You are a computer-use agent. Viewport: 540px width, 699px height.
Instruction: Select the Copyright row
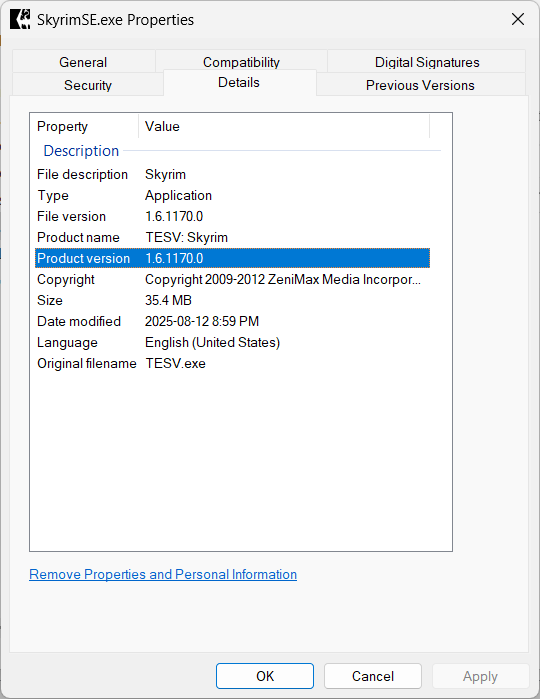(232, 280)
